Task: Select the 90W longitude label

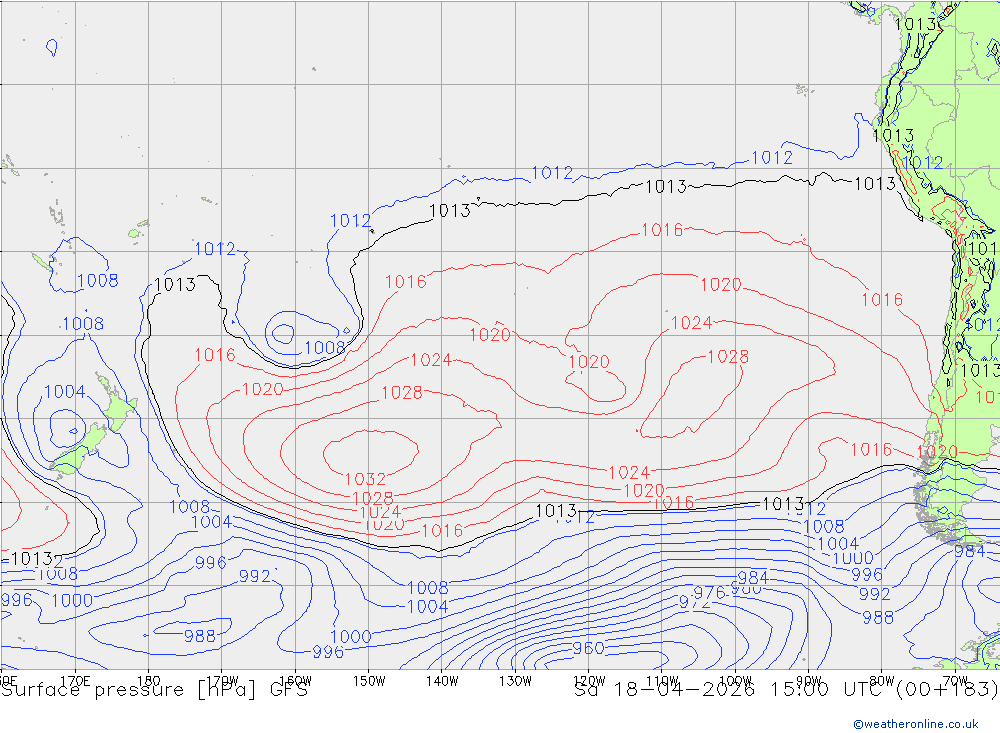Action: pyautogui.click(x=809, y=681)
